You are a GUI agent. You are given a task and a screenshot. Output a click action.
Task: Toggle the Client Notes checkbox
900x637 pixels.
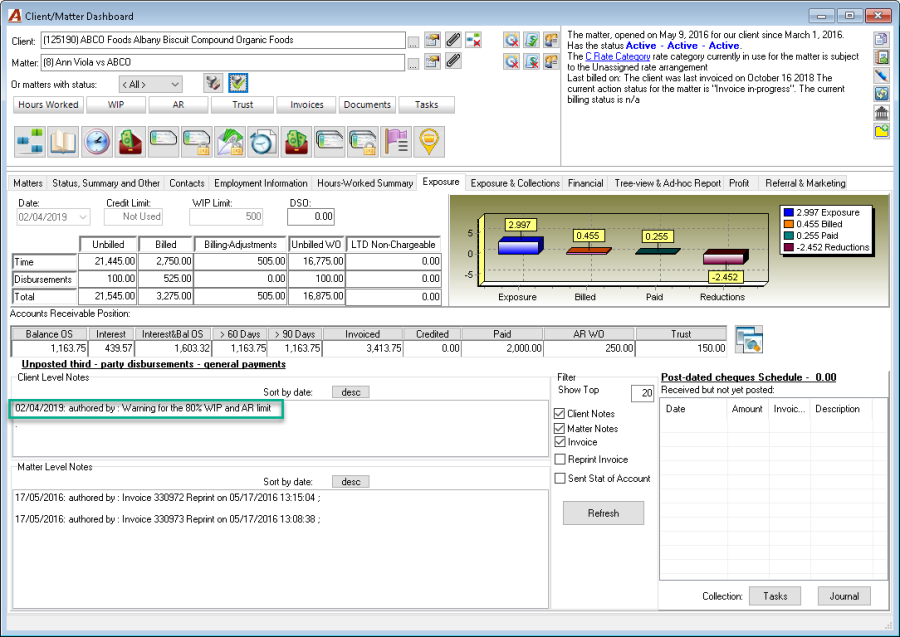pos(560,413)
